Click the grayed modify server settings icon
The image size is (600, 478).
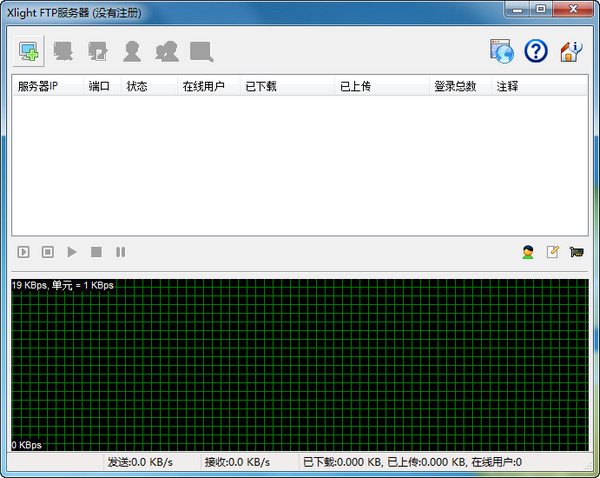[98, 51]
